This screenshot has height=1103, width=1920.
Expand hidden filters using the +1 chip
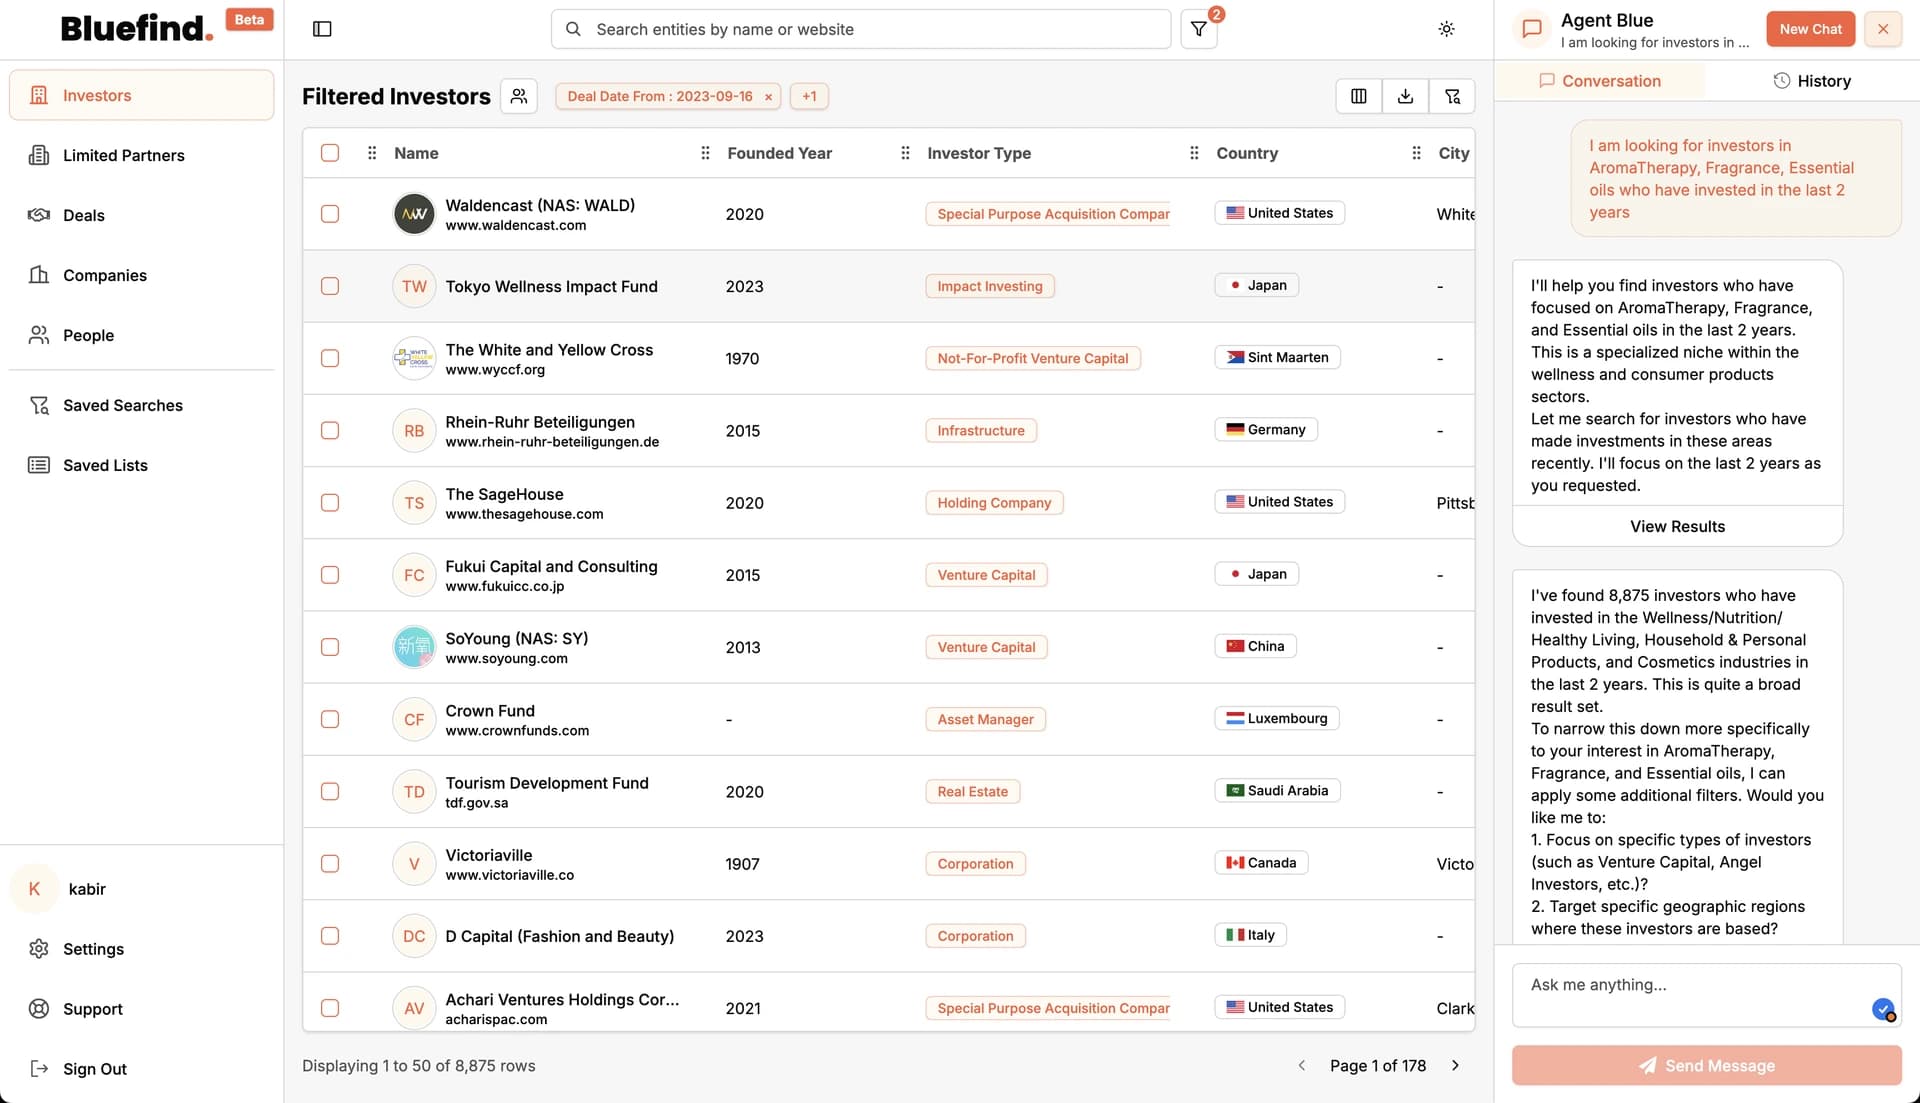coord(809,96)
